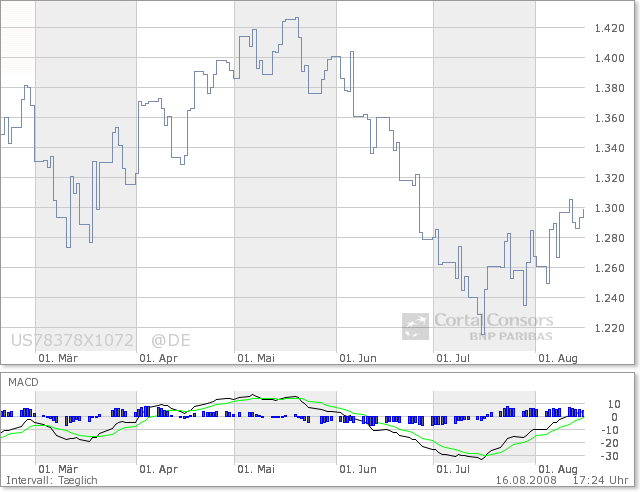The width and height of the screenshot is (640, 492).
Task: Select the 1.380 price axis value
Action: coord(610,88)
